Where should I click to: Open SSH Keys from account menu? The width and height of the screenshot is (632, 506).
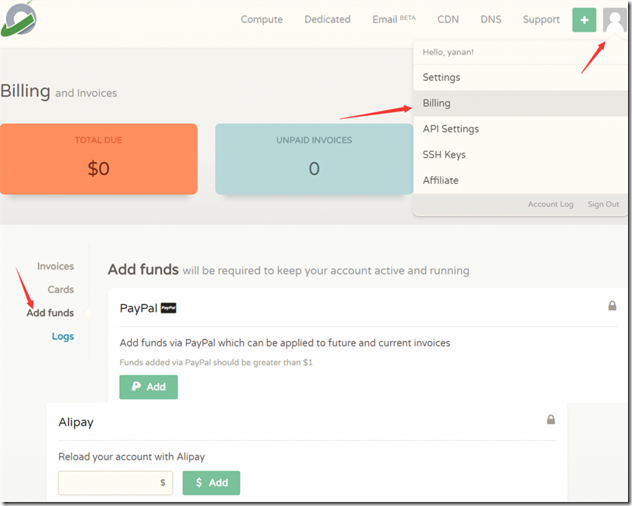[444, 155]
